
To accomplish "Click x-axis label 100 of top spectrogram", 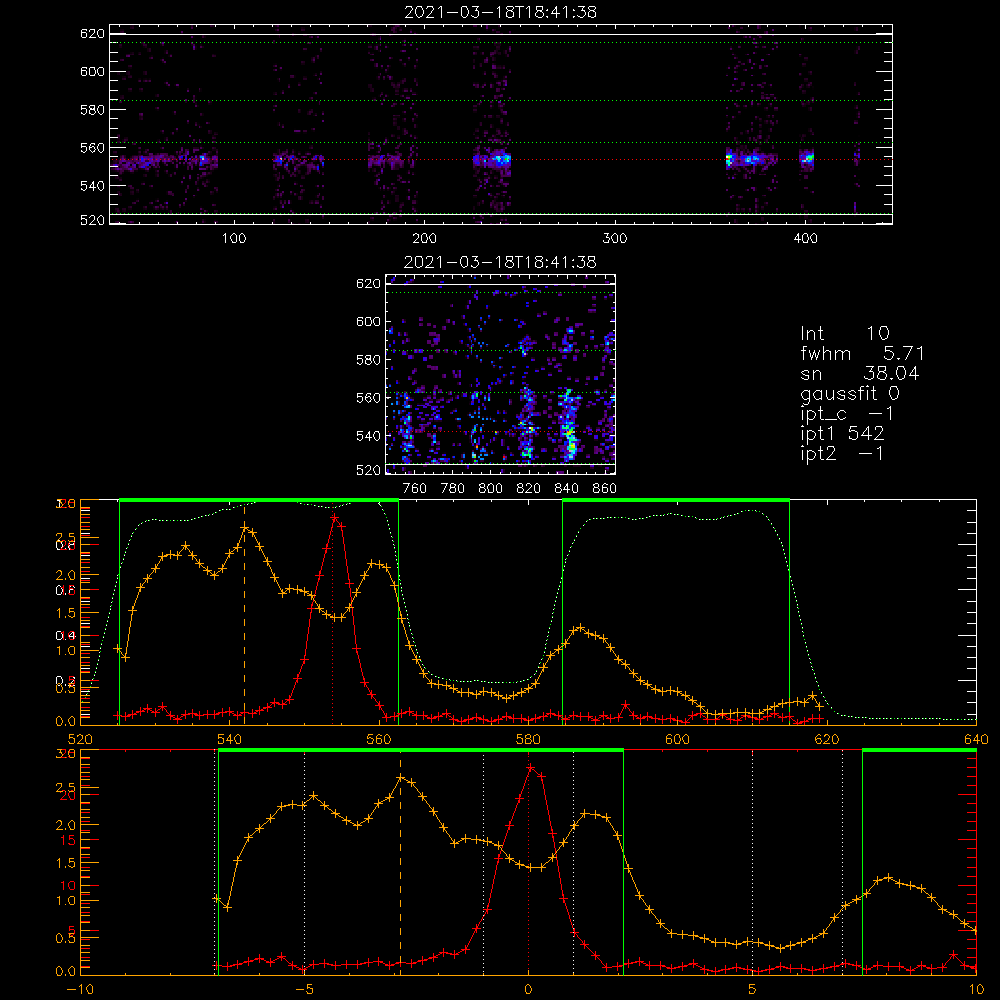I will point(234,239).
